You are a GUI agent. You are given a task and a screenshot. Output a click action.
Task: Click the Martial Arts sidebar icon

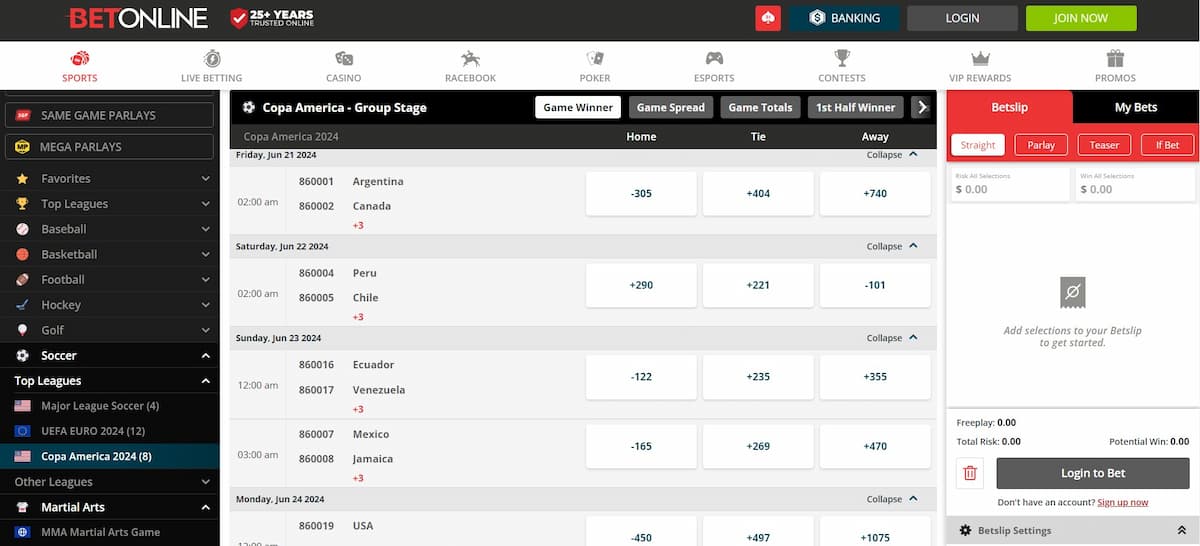(x=22, y=507)
